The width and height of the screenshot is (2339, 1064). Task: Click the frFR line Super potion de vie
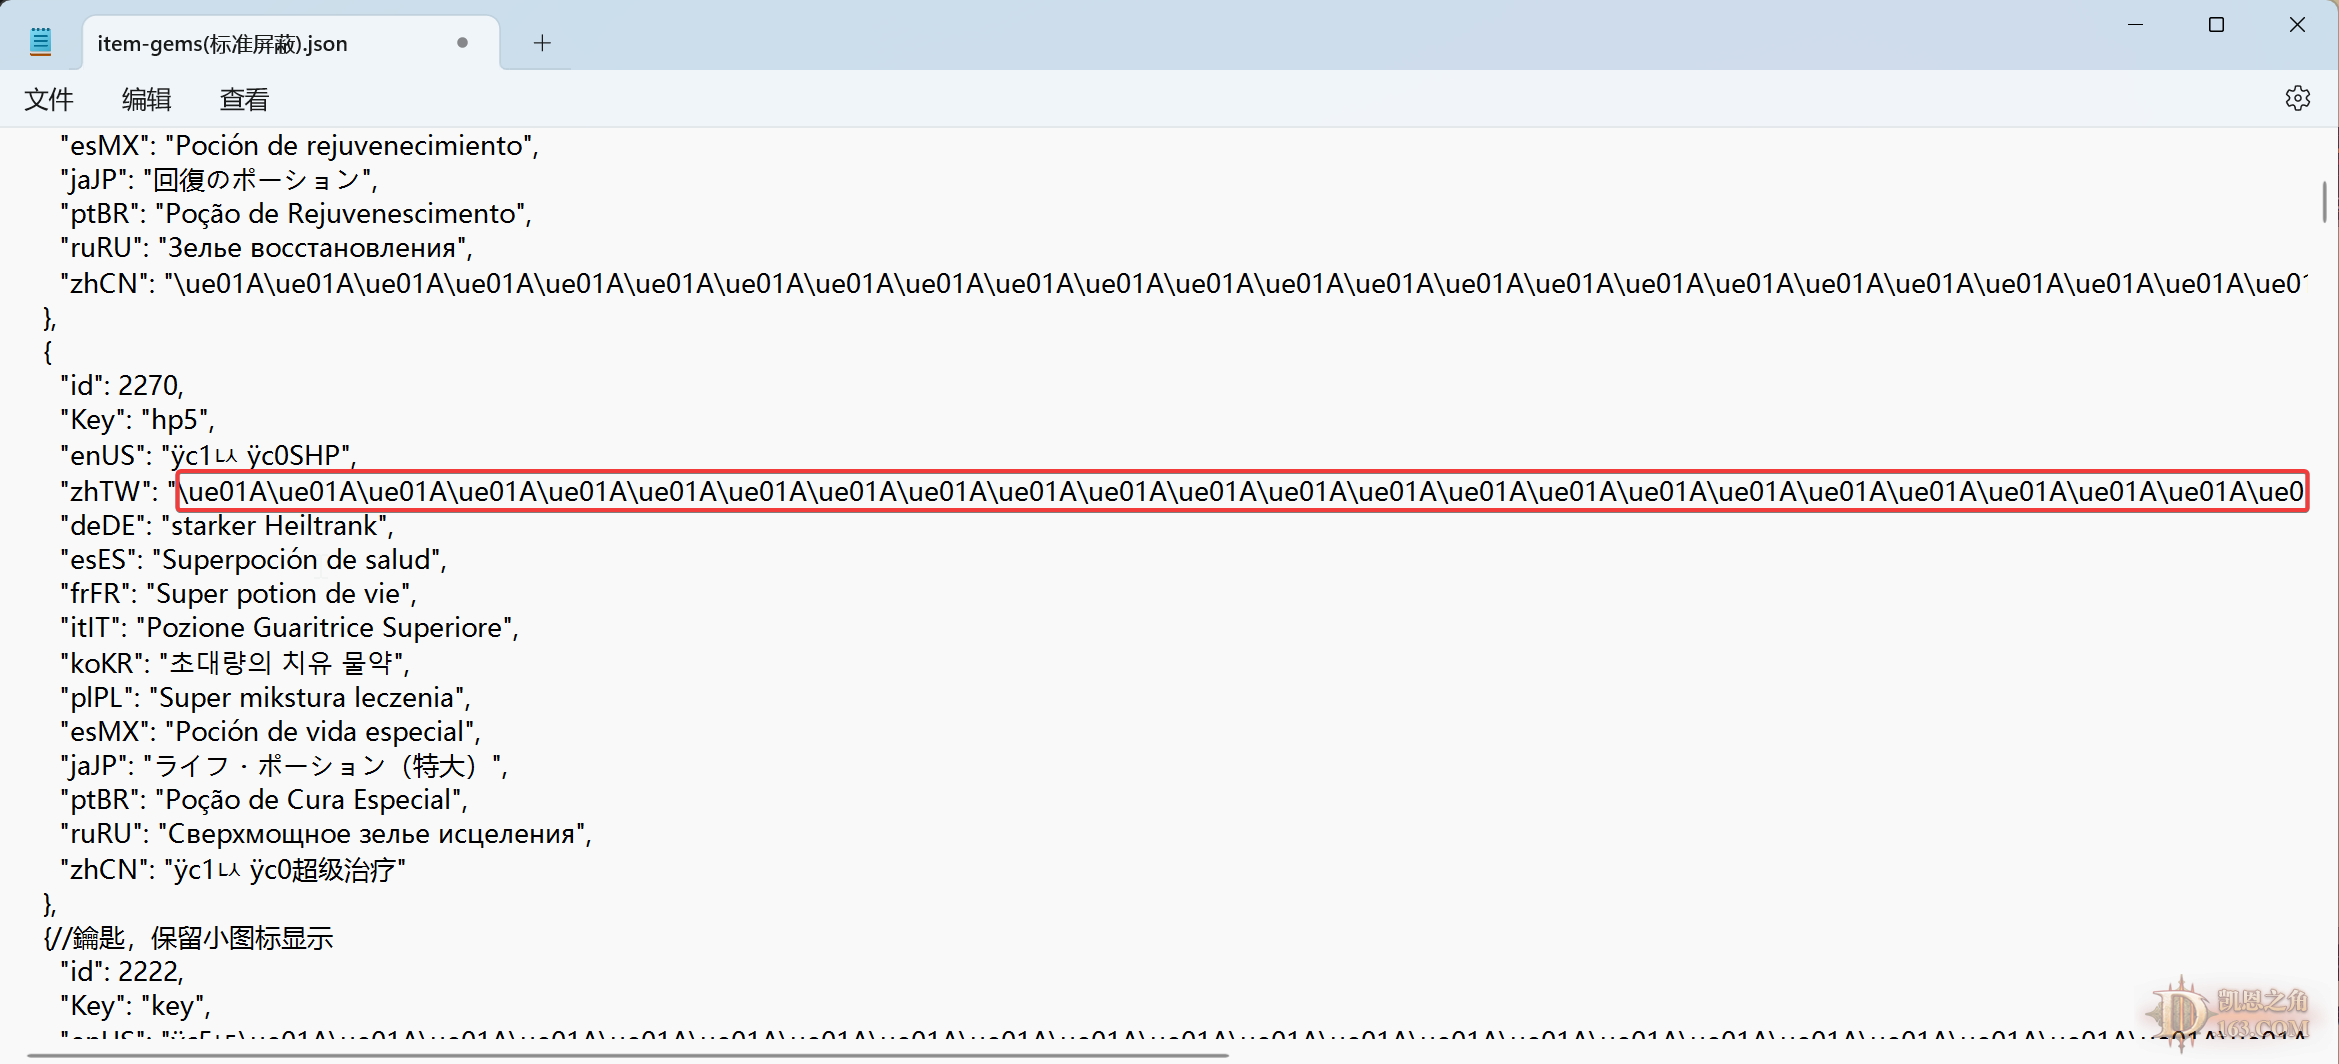(x=238, y=594)
